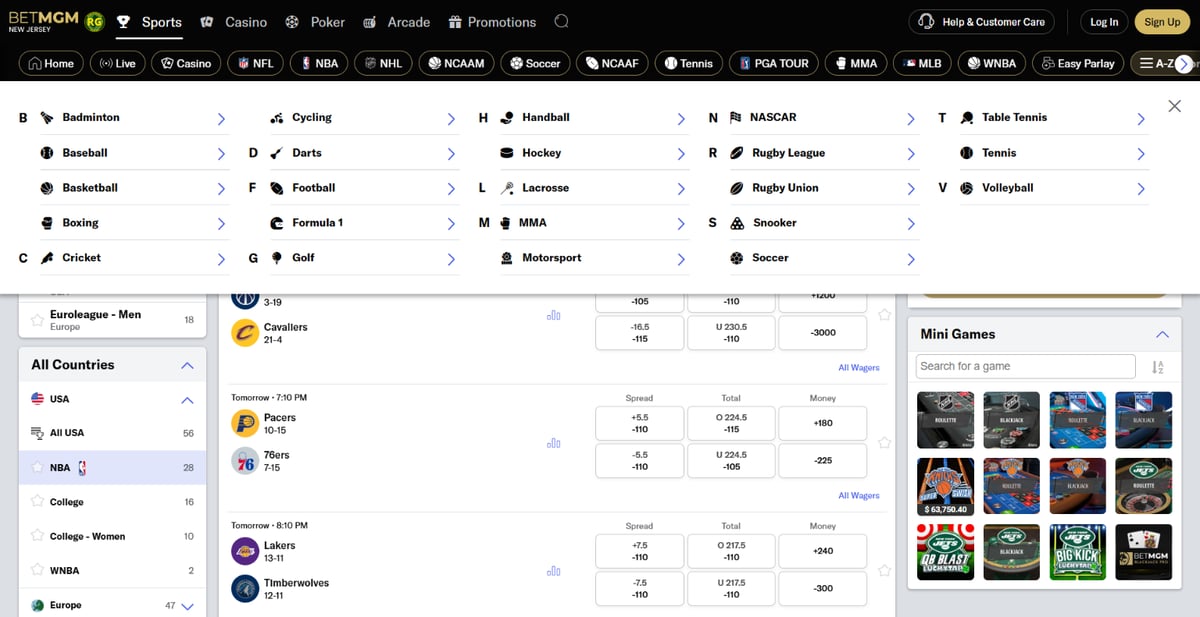Collapse the All Countries section
This screenshot has width=1200, height=617.
point(187,366)
